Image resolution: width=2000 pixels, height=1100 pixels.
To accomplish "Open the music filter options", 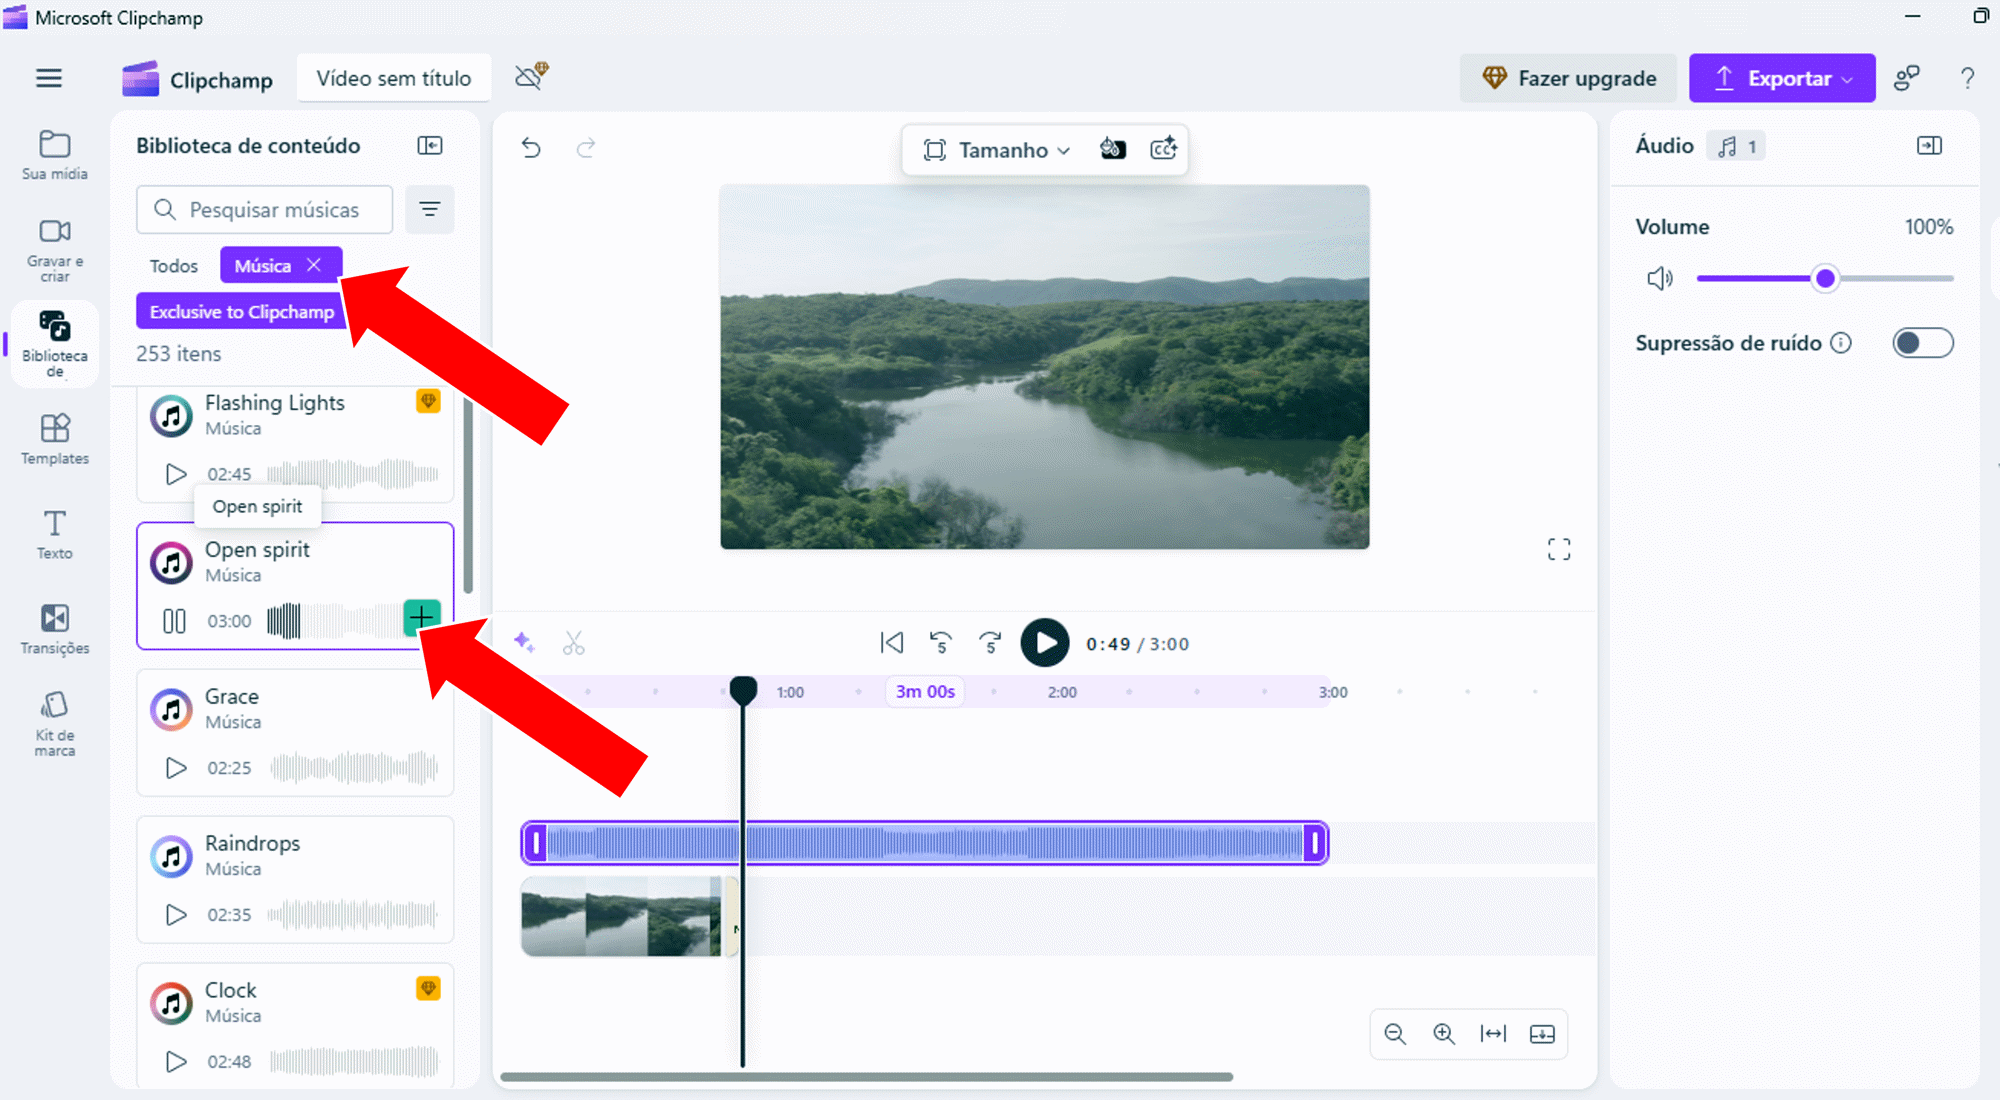I will pyautogui.click(x=429, y=209).
